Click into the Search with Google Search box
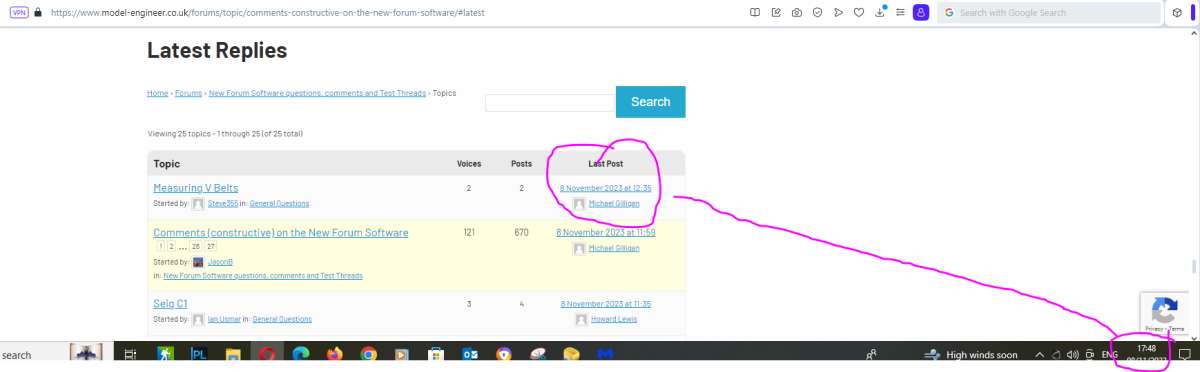The image size is (1200, 372). [1049, 13]
